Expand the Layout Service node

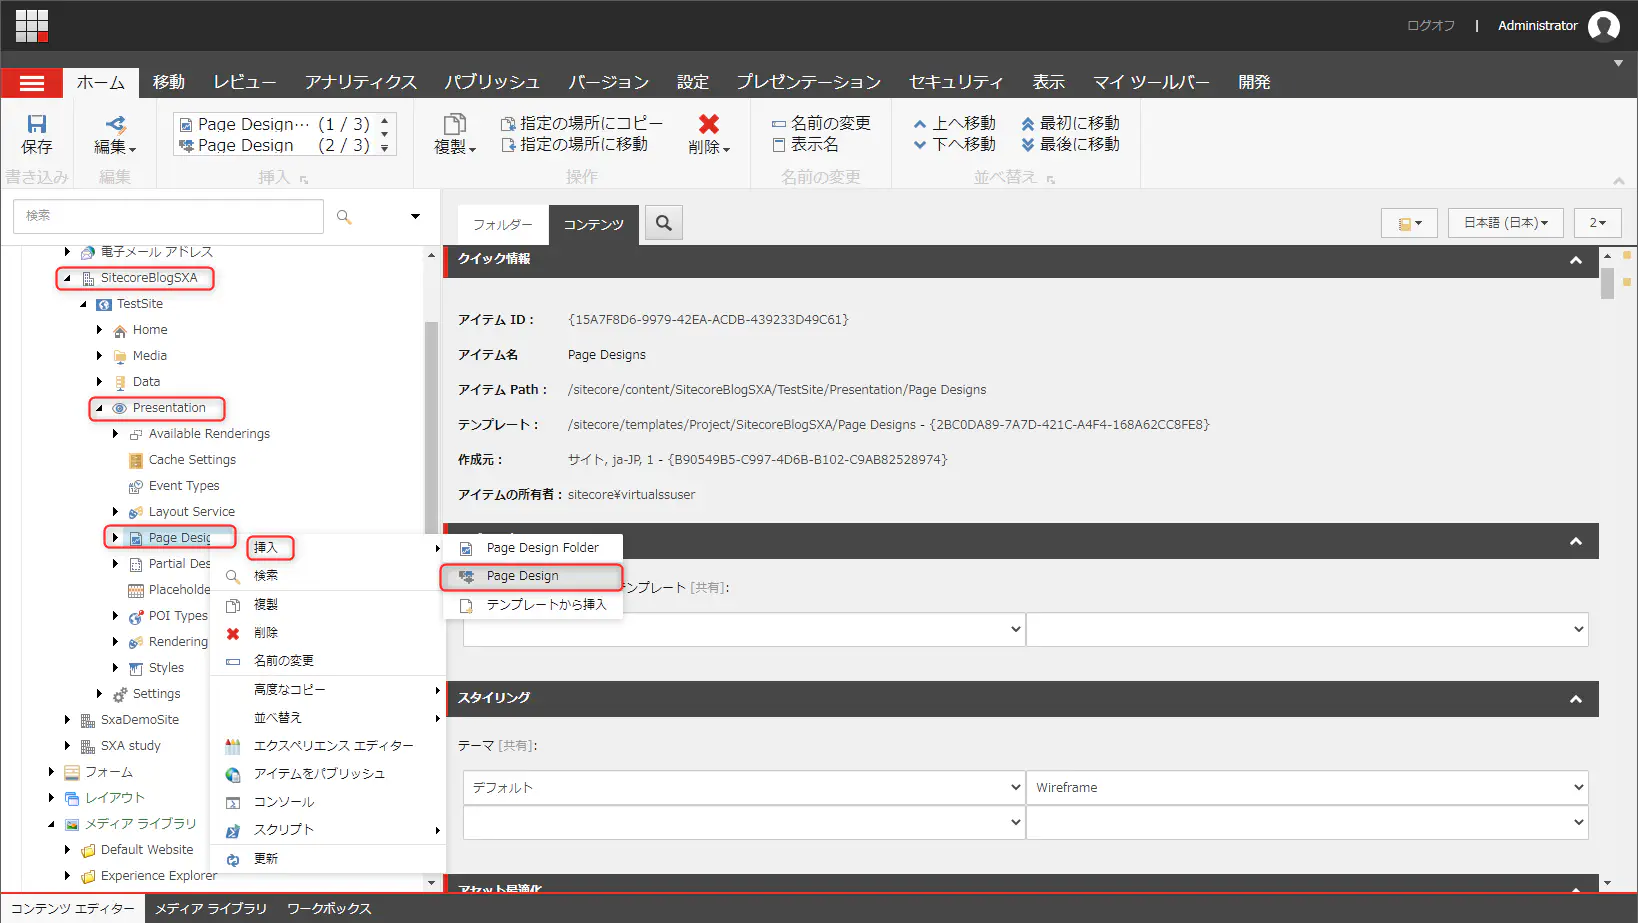click(x=115, y=512)
